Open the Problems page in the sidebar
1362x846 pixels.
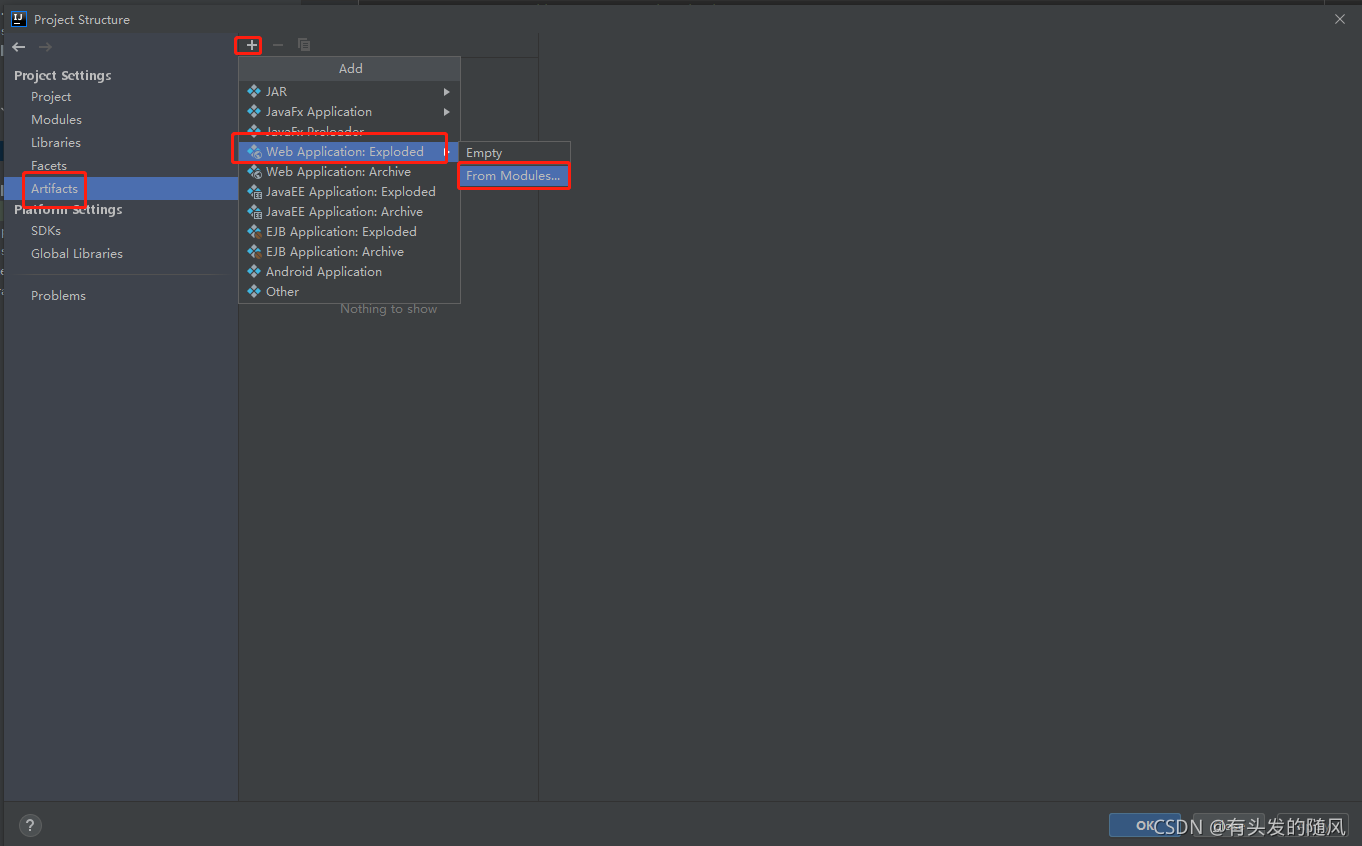pyautogui.click(x=58, y=296)
